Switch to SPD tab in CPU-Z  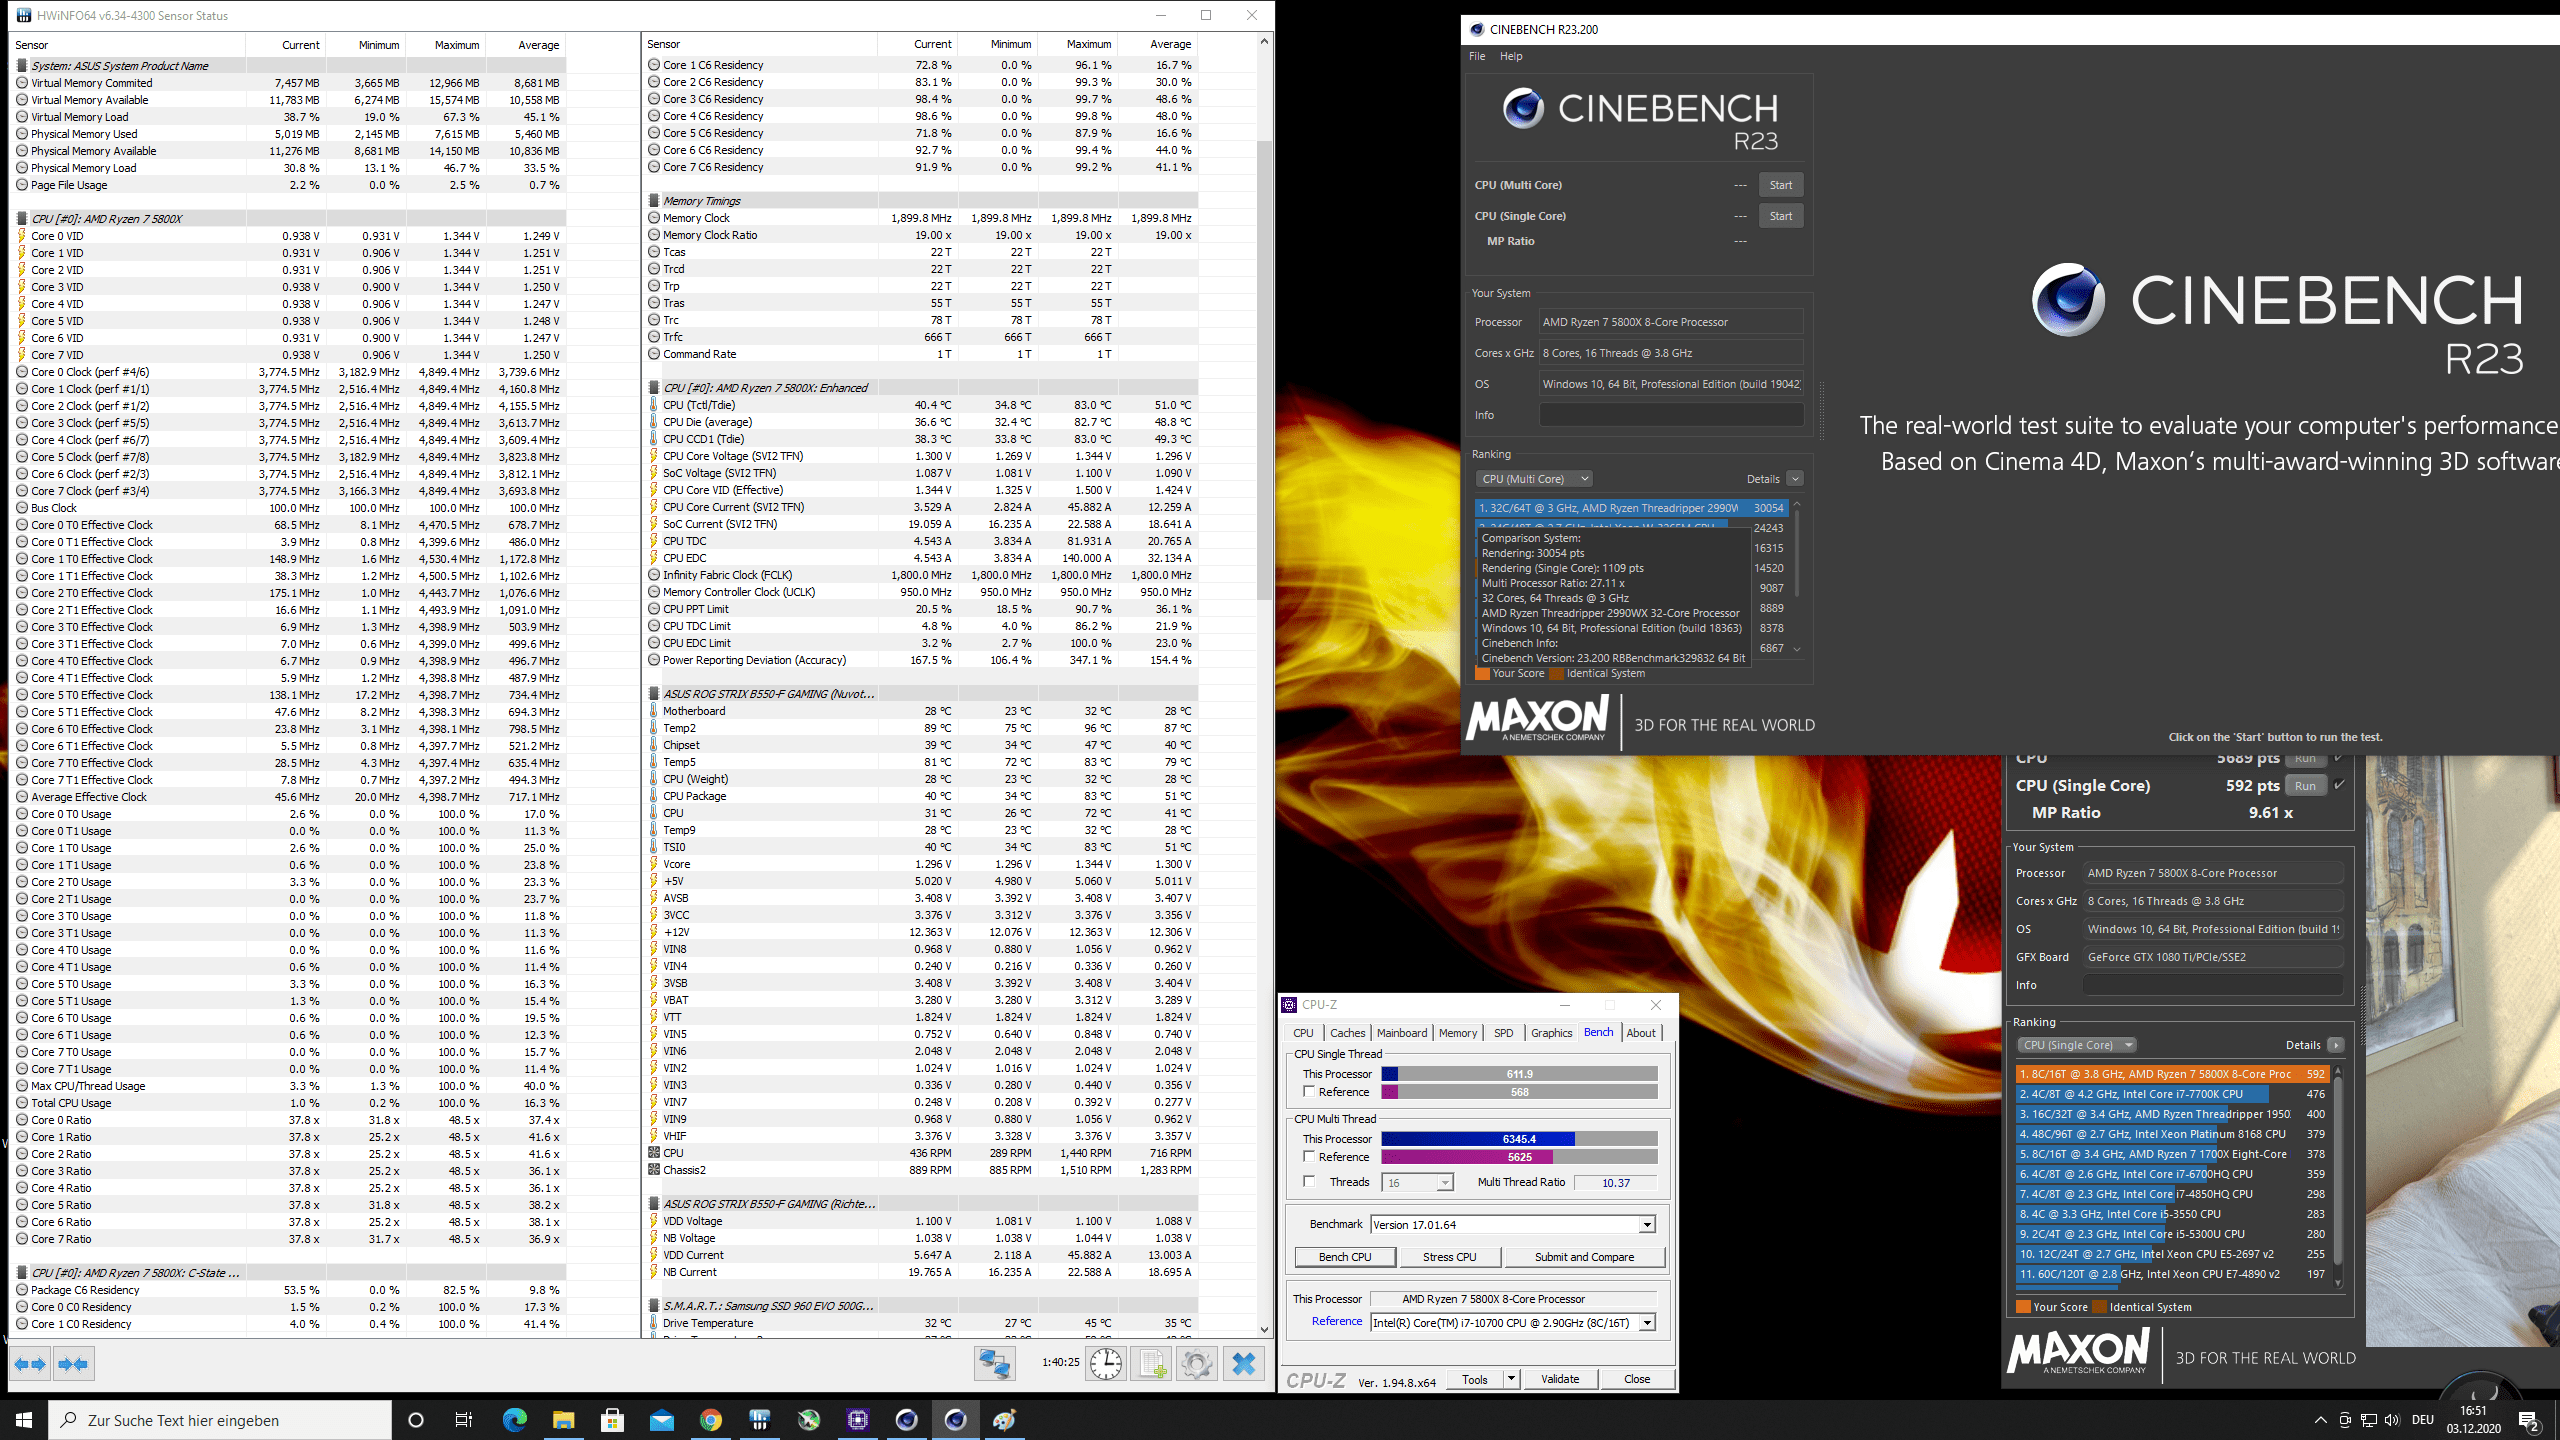coord(1503,1033)
